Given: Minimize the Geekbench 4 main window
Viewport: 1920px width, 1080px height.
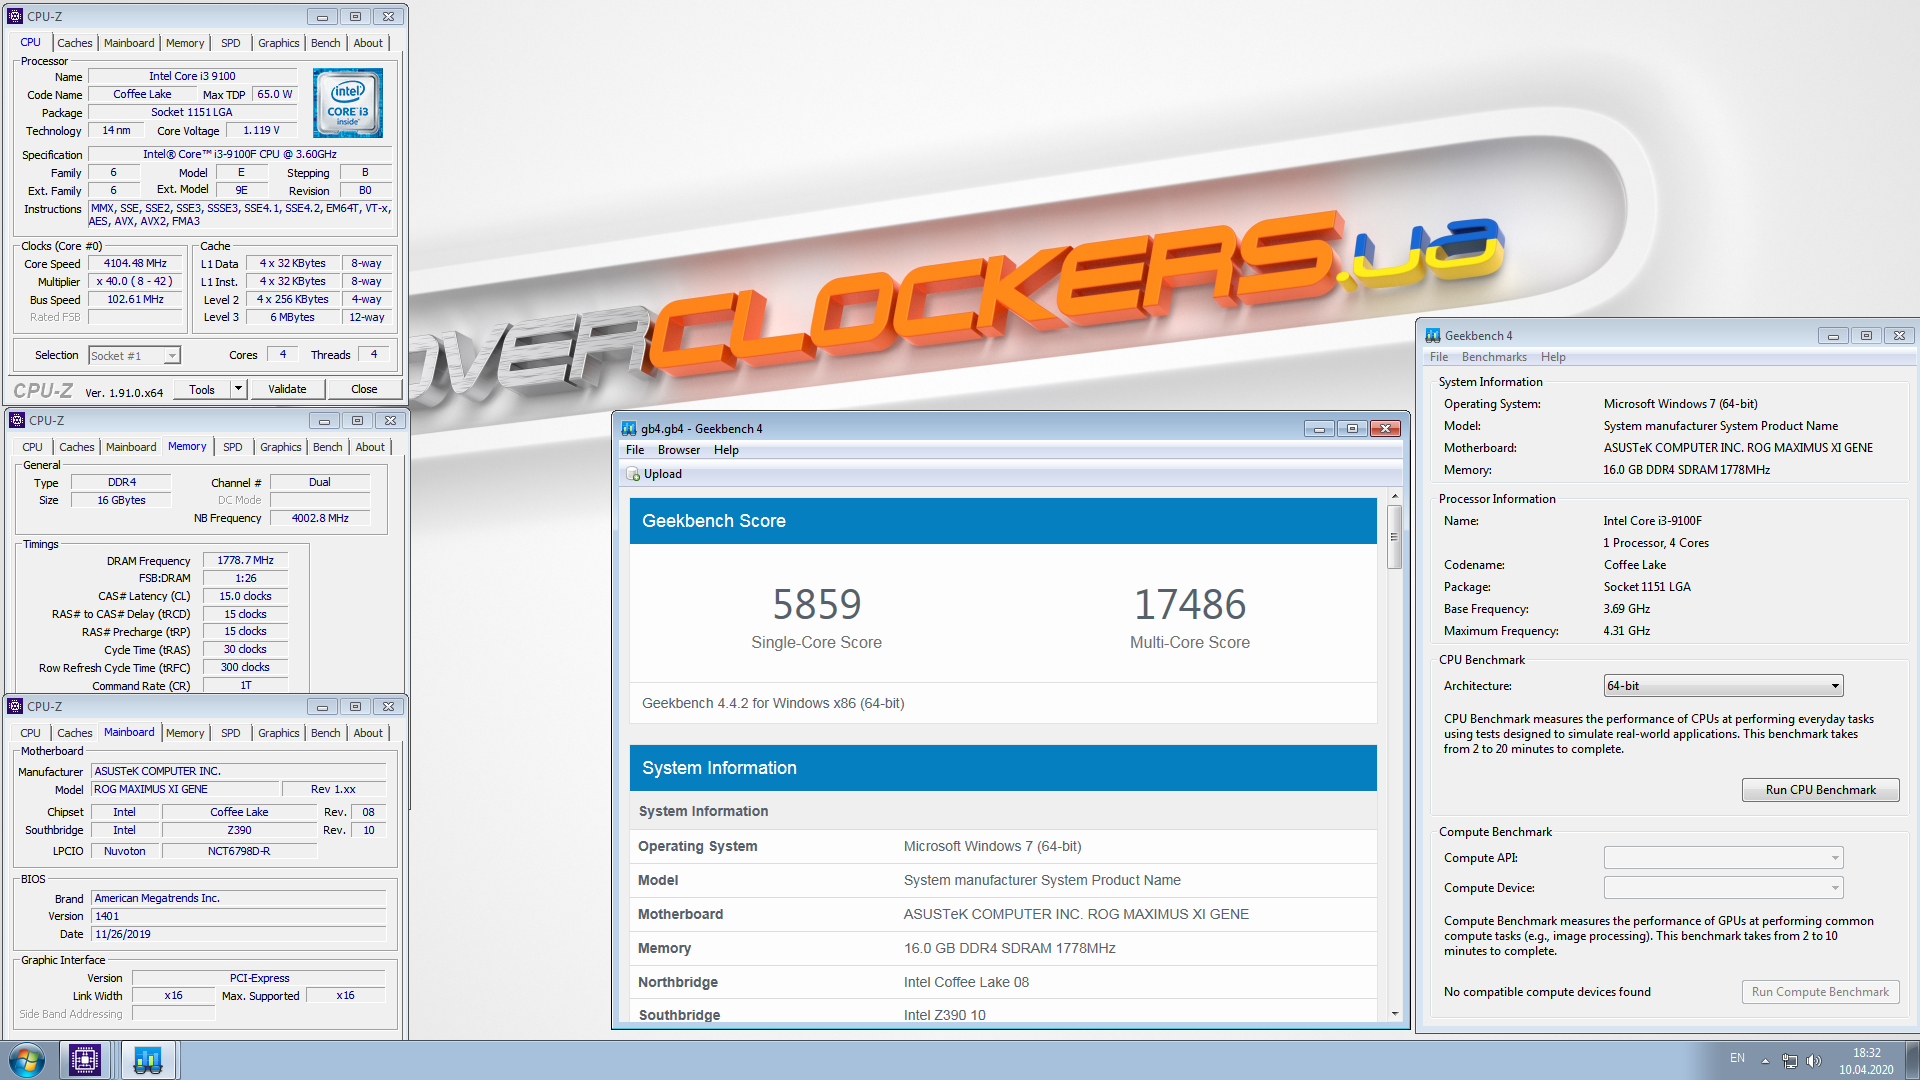Looking at the screenshot, I should (1833, 336).
